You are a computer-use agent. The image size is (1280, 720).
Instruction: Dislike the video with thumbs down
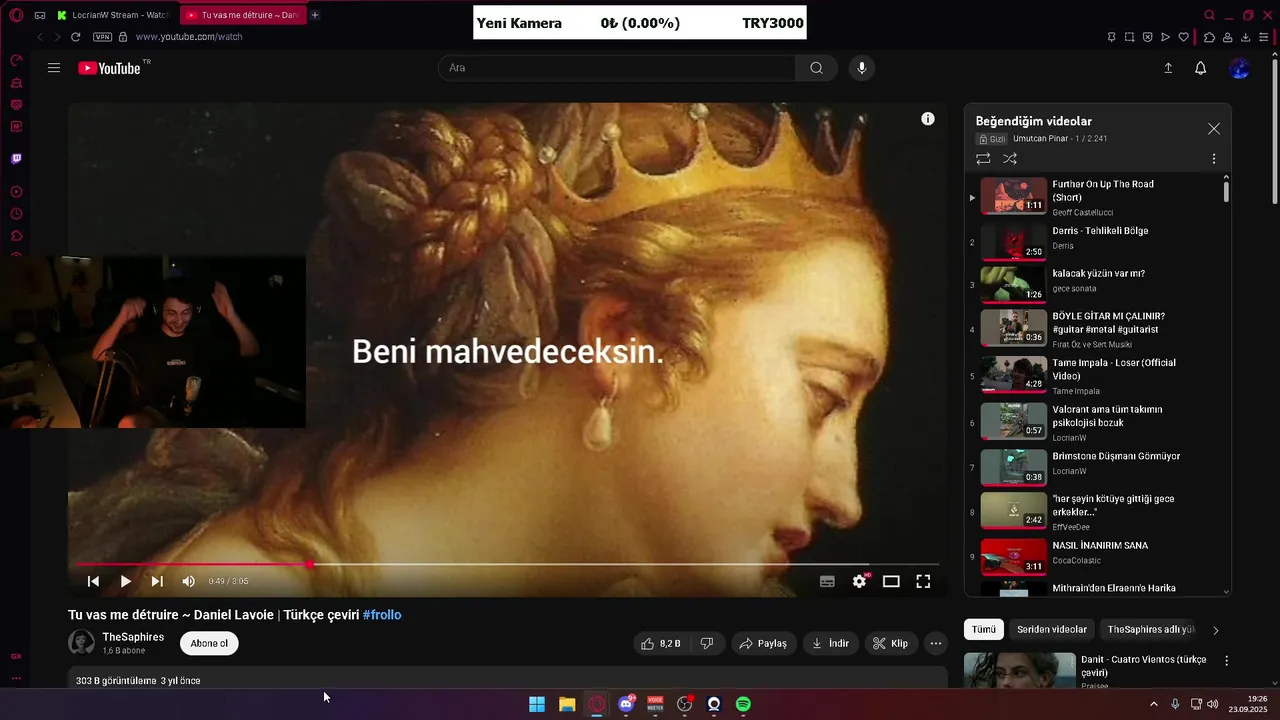click(x=707, y=643)
